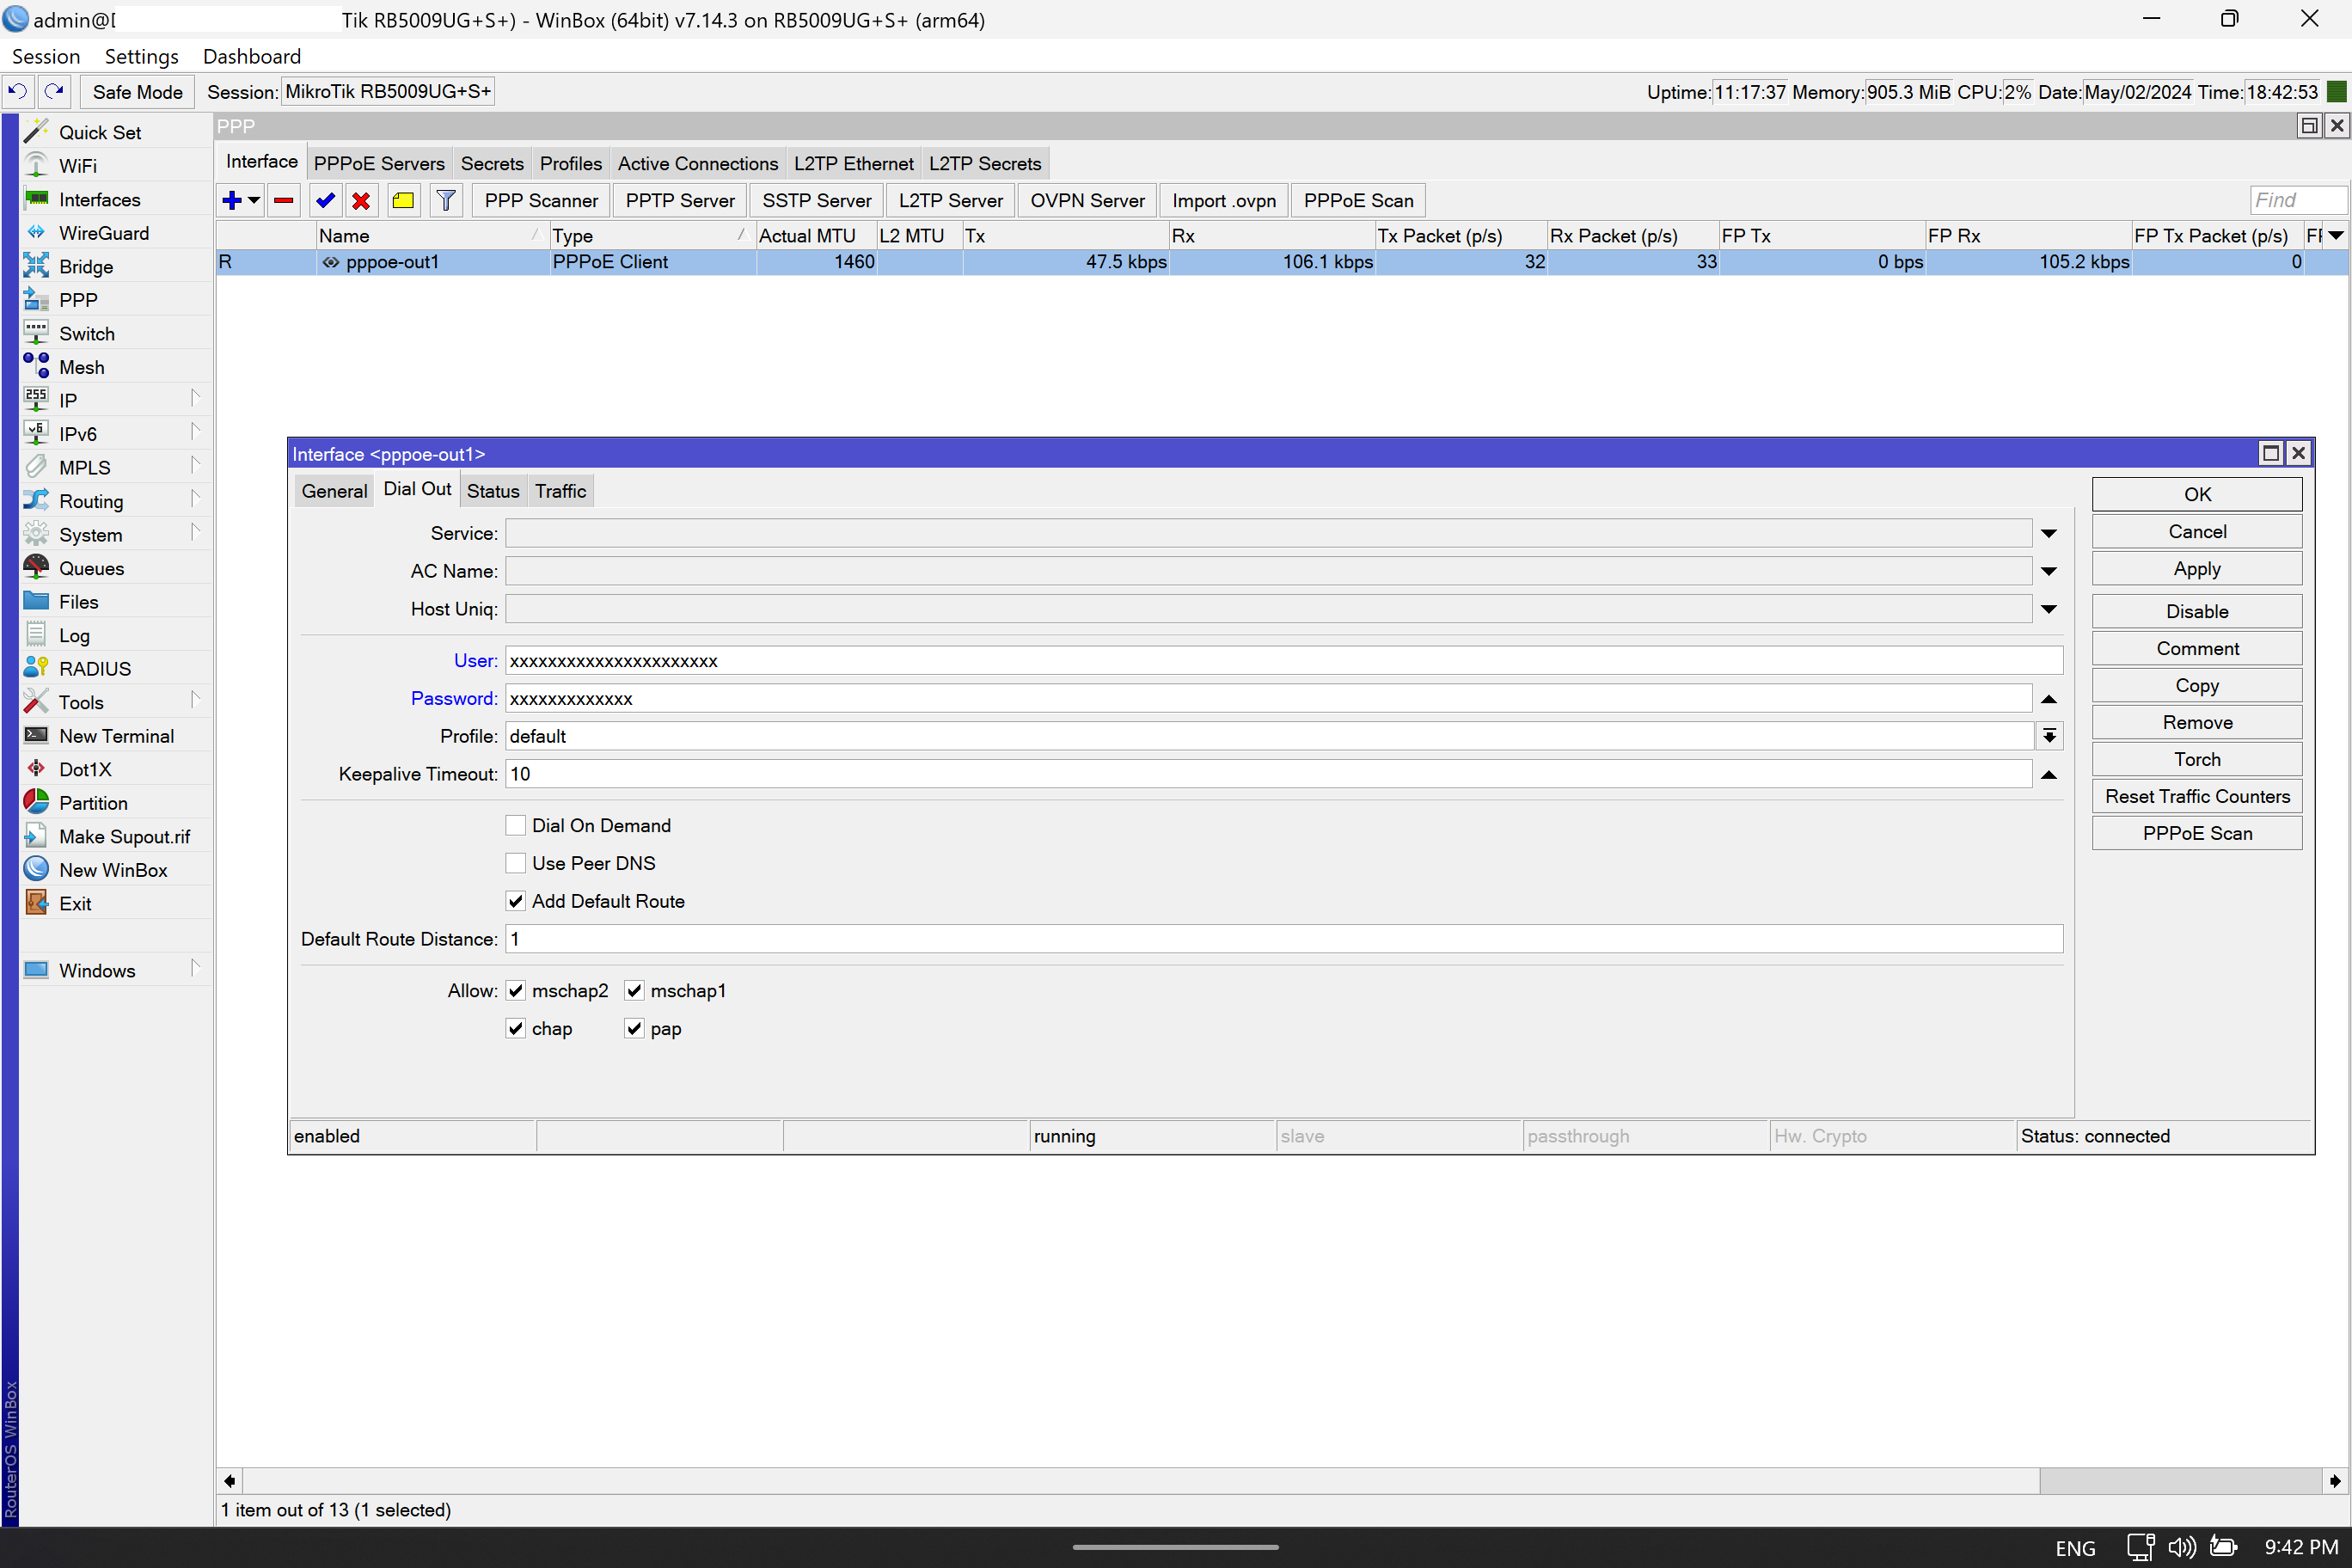Click the horizontal scrollbar thumb
Image resolution: width=2352 pixels, height=1568 pixels.
pos(1140,1480)
